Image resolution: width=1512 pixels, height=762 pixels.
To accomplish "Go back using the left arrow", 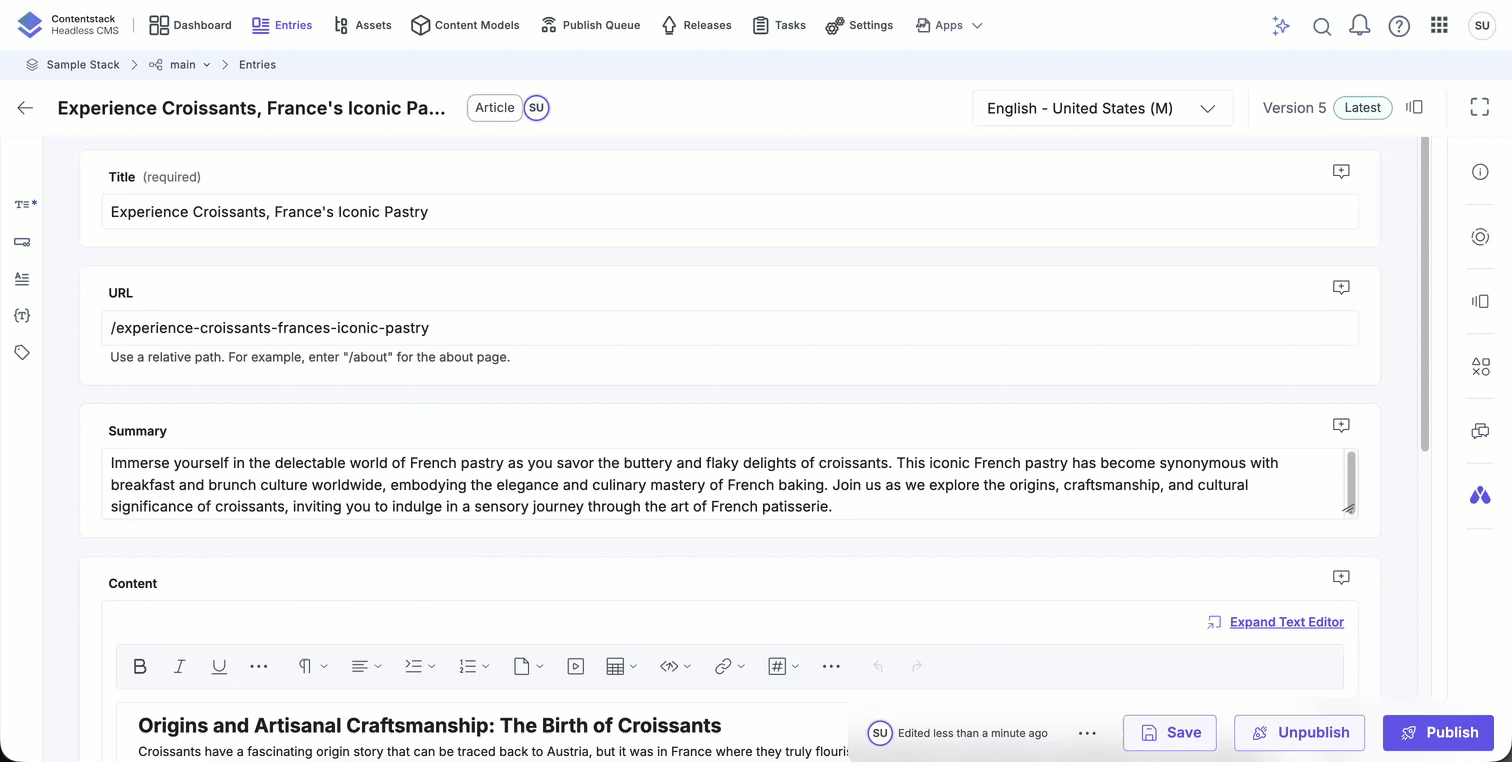I will [25, 108].
